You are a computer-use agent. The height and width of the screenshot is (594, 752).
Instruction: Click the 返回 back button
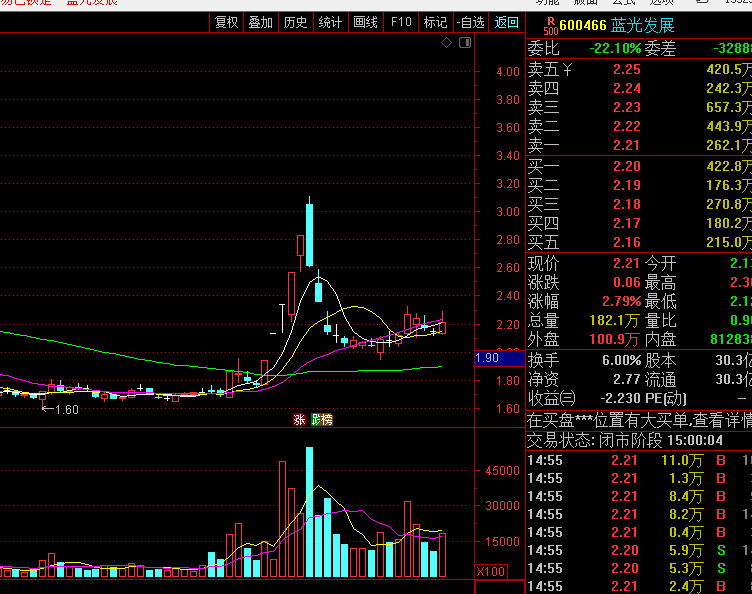click(507, 22)
